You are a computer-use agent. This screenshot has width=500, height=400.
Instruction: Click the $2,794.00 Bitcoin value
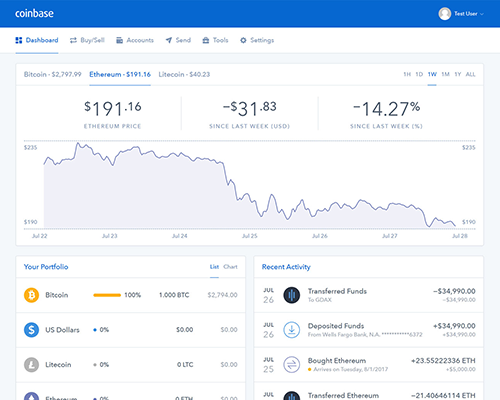tap(222, 295)
